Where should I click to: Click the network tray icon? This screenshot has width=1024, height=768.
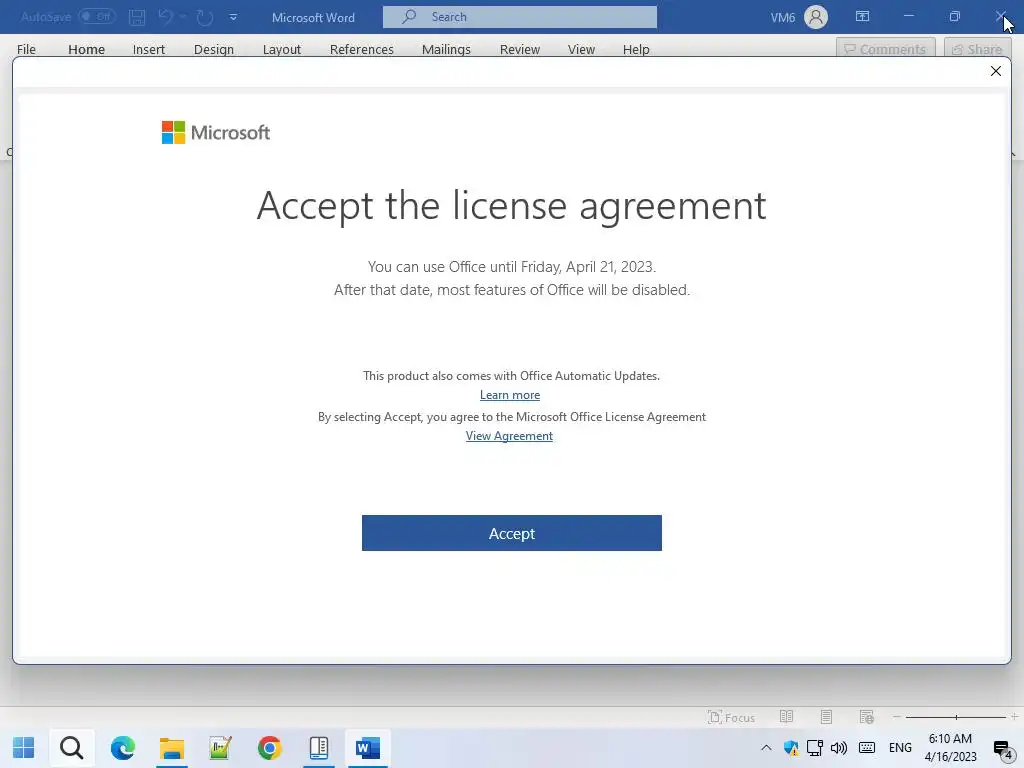pos(814,748)
